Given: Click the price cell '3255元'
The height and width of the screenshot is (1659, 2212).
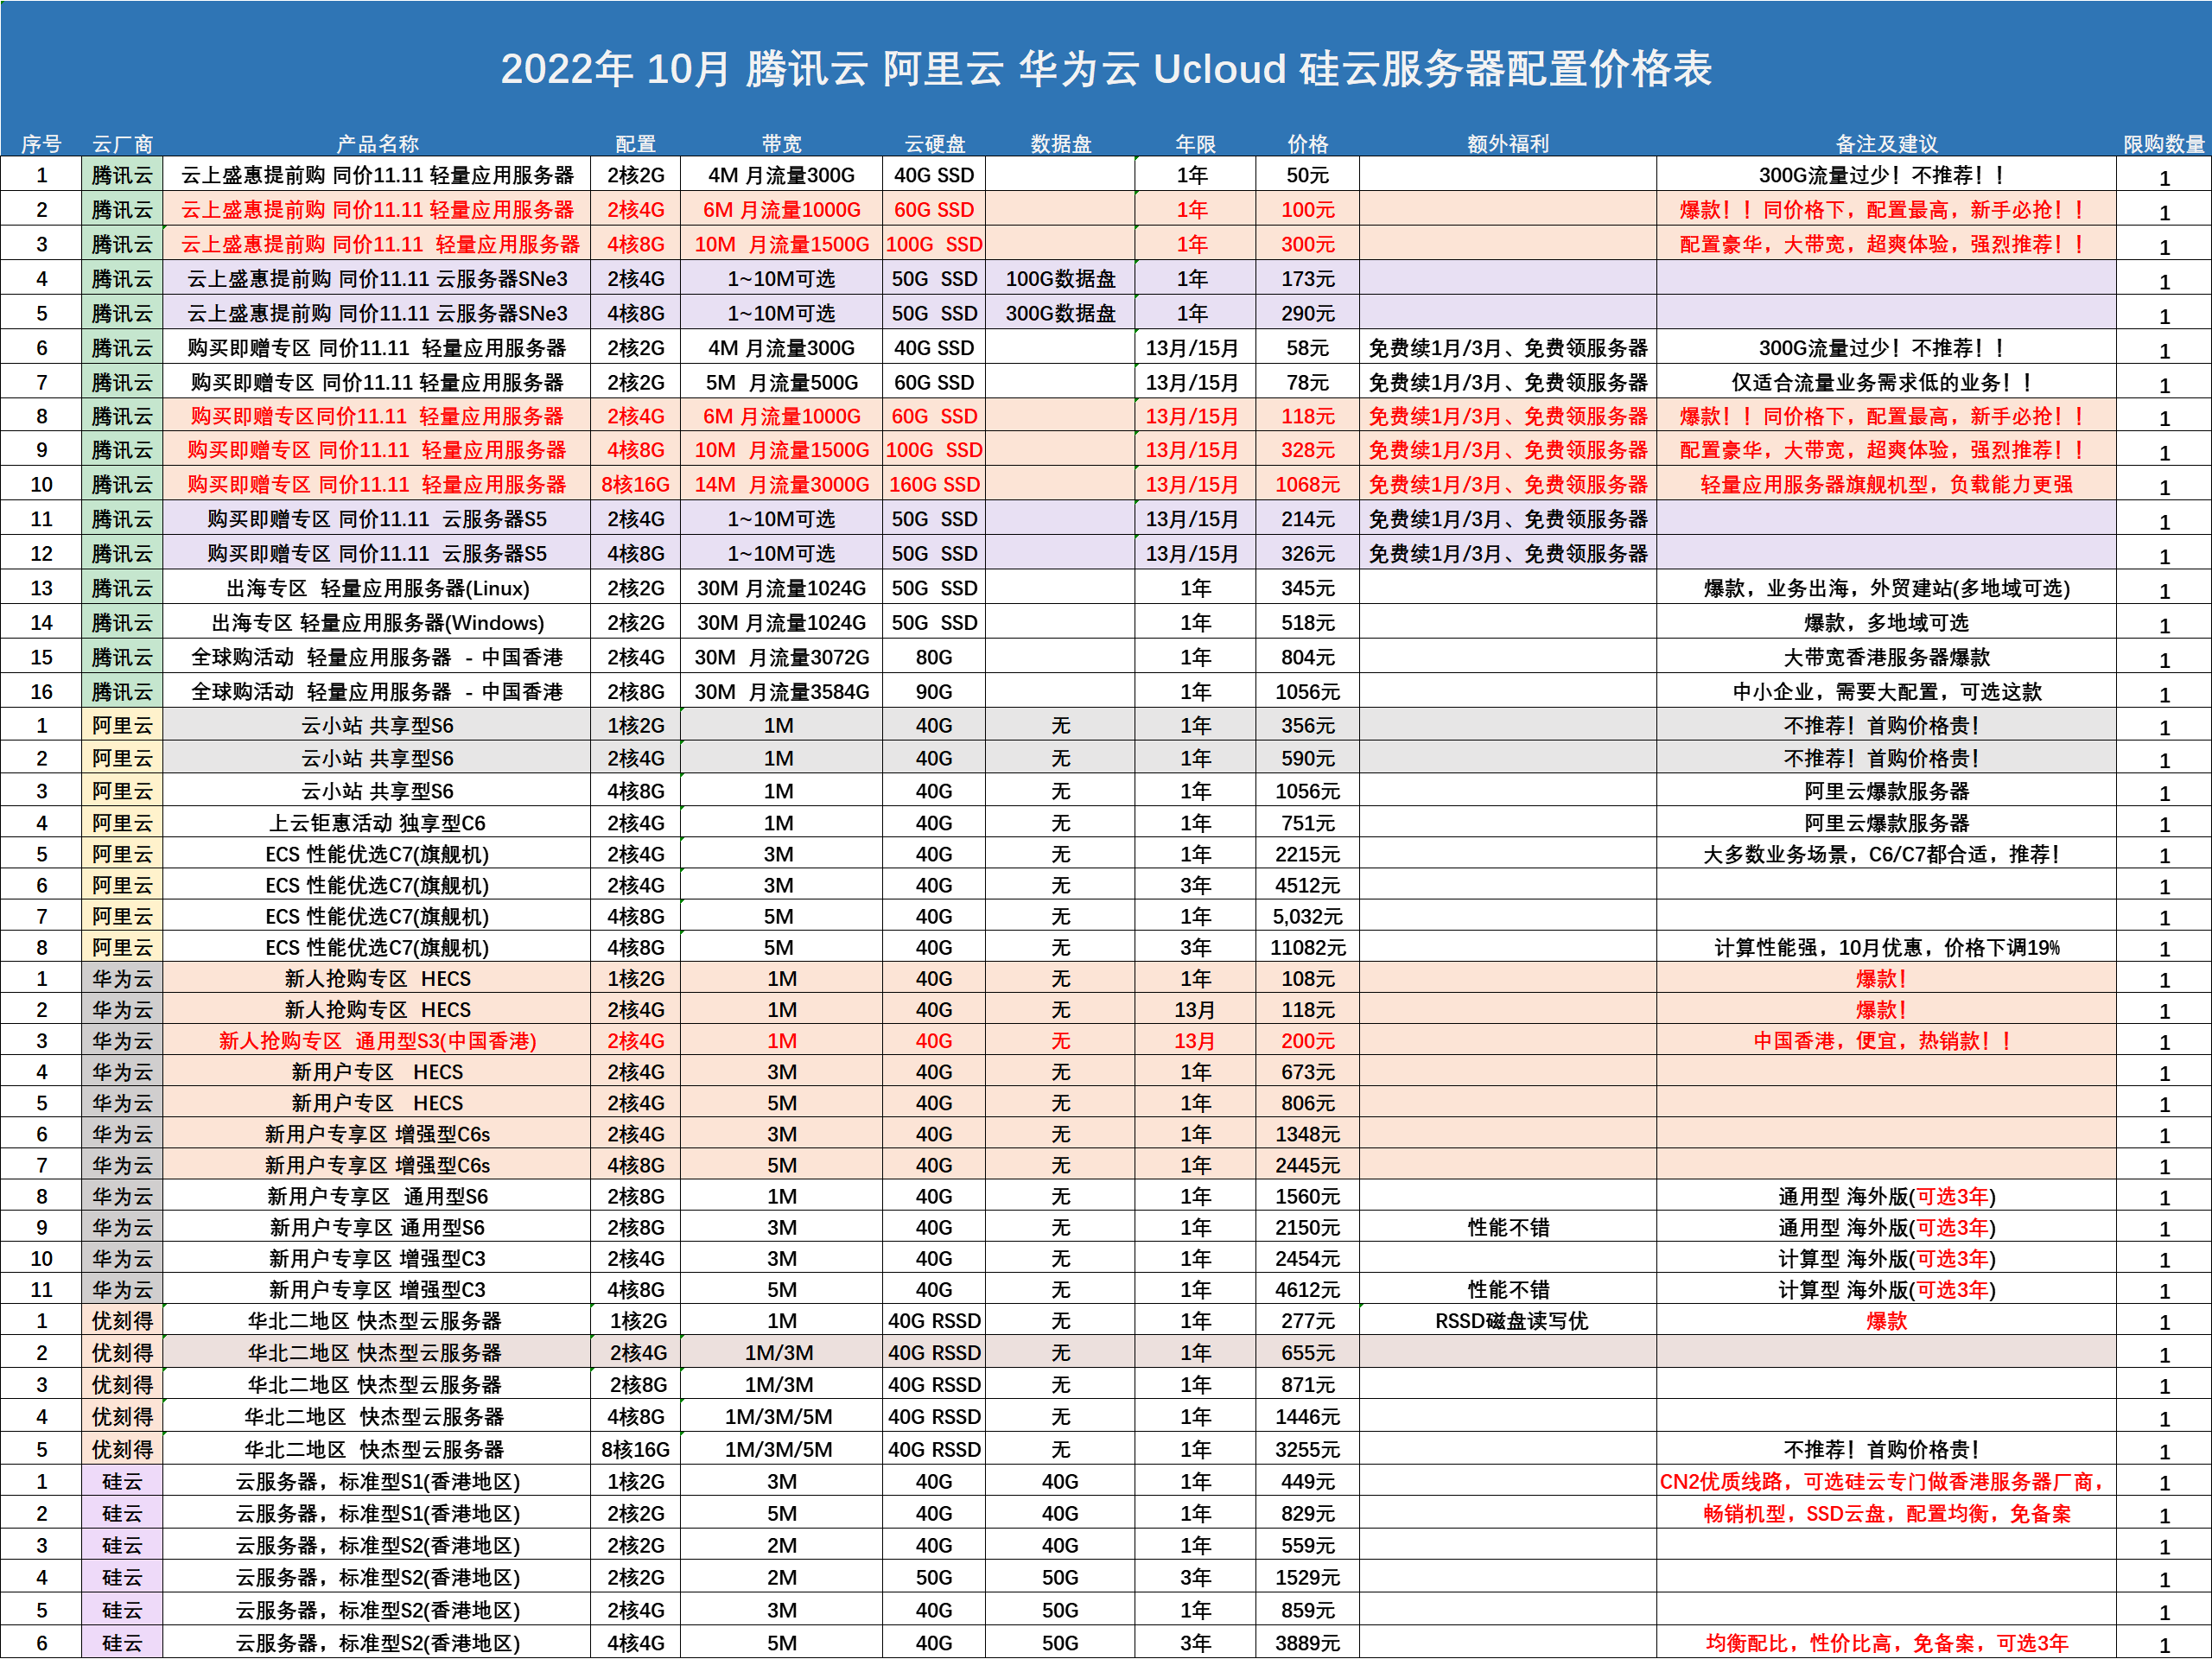Looking at the screenshot, I should (1307, 1450).
